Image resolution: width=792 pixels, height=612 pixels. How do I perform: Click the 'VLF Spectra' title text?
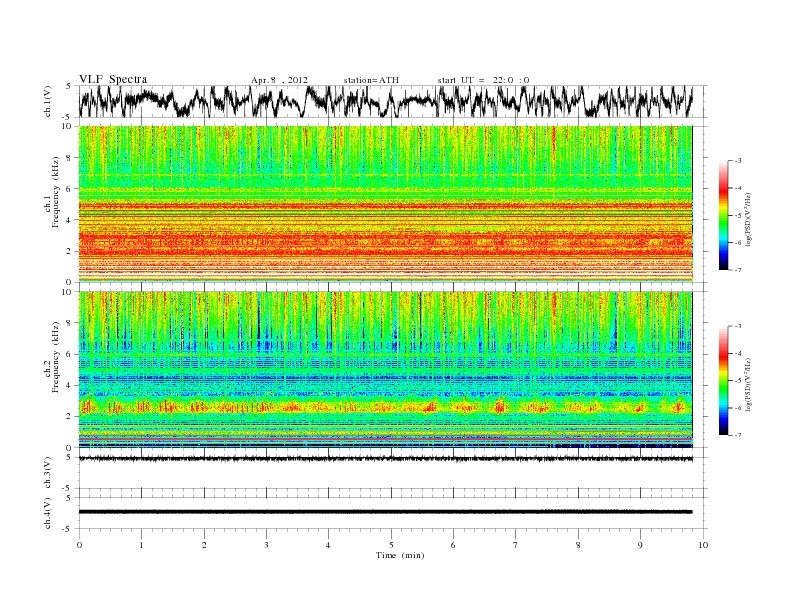click(113, 79)
